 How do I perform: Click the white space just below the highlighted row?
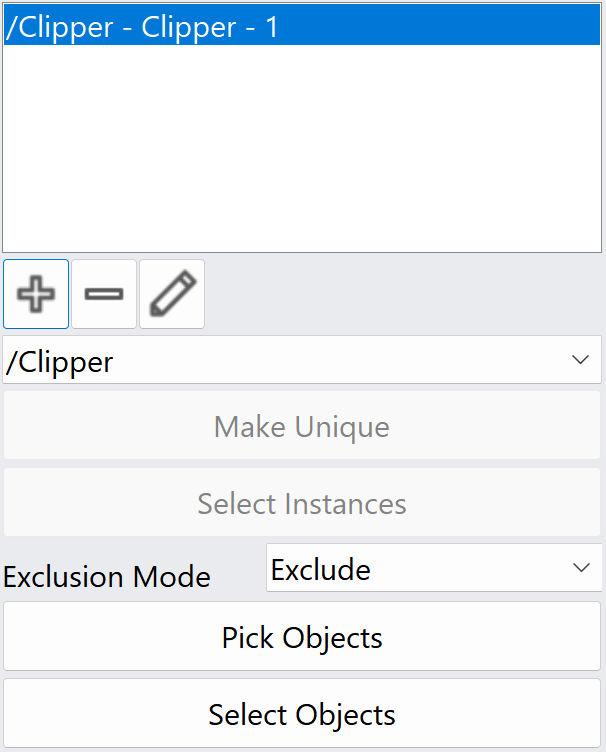(x=302, y=60)
